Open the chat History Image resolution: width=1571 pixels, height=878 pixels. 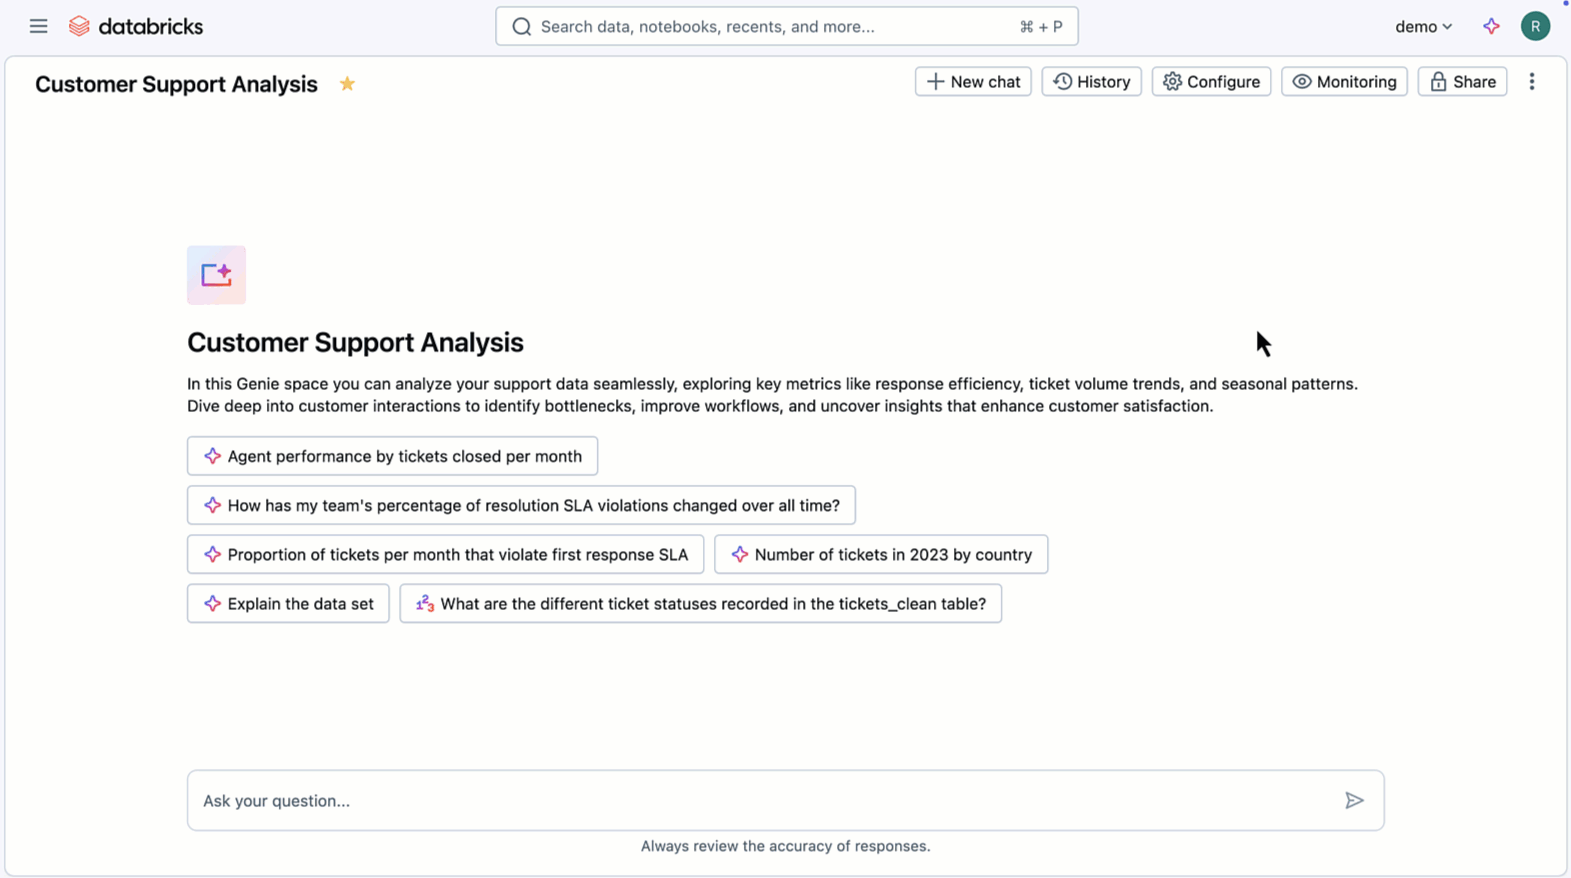[x=1091, y=82]
